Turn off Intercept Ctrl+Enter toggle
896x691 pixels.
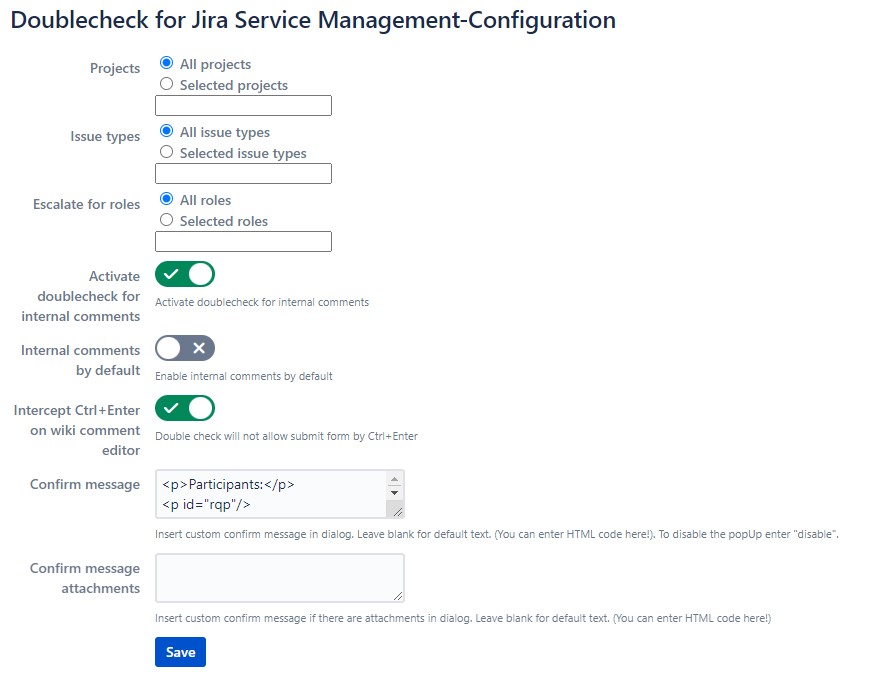185,408
